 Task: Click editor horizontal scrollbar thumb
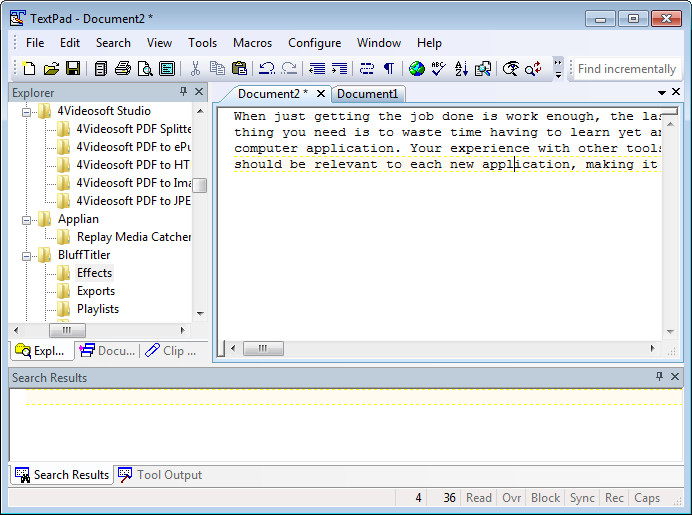point(263,349)
